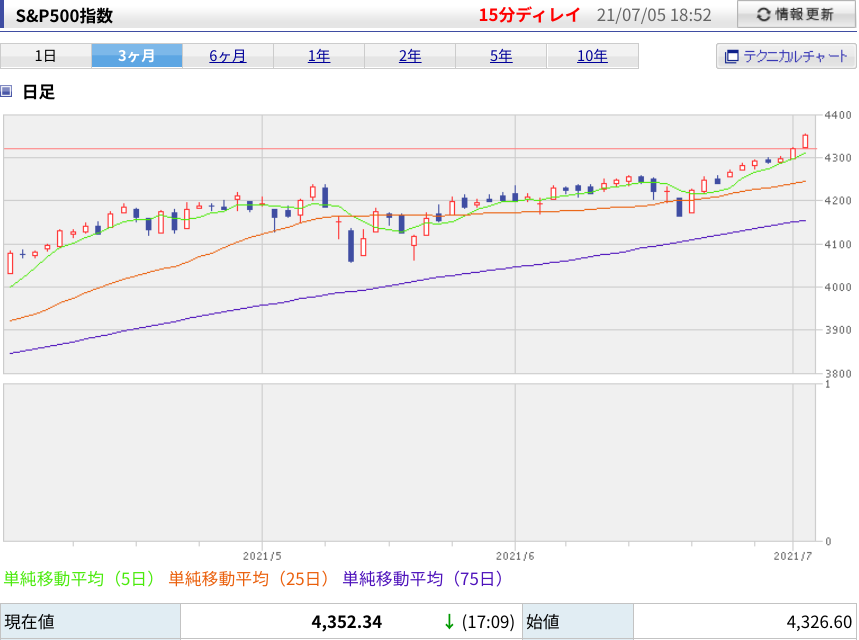
Task: Switch to the 5年 period tab
Action: coord(501,56)
